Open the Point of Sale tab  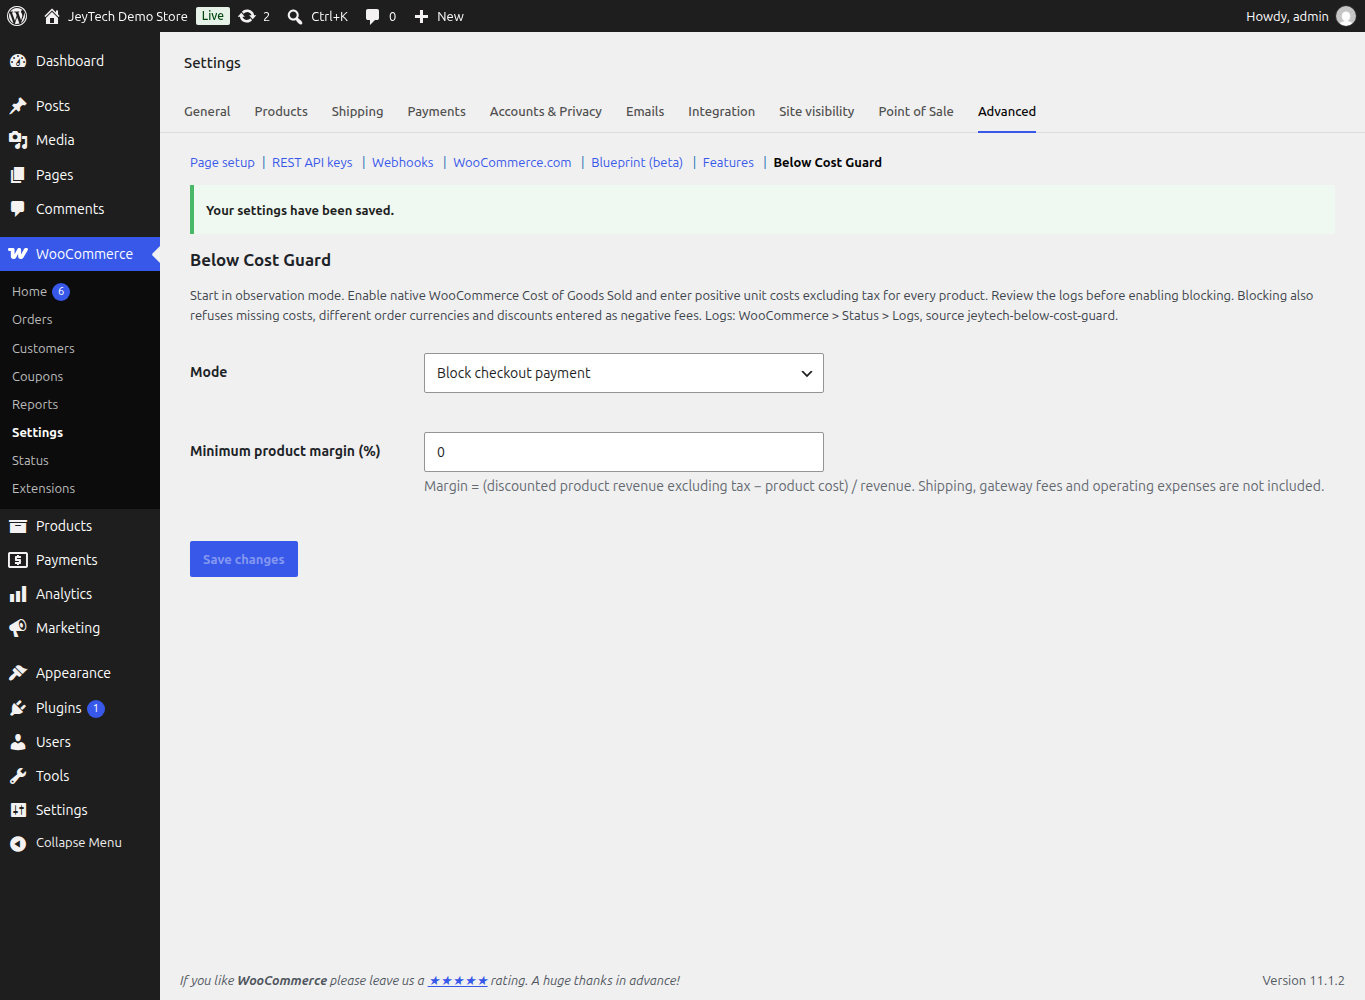coord(916,111)
